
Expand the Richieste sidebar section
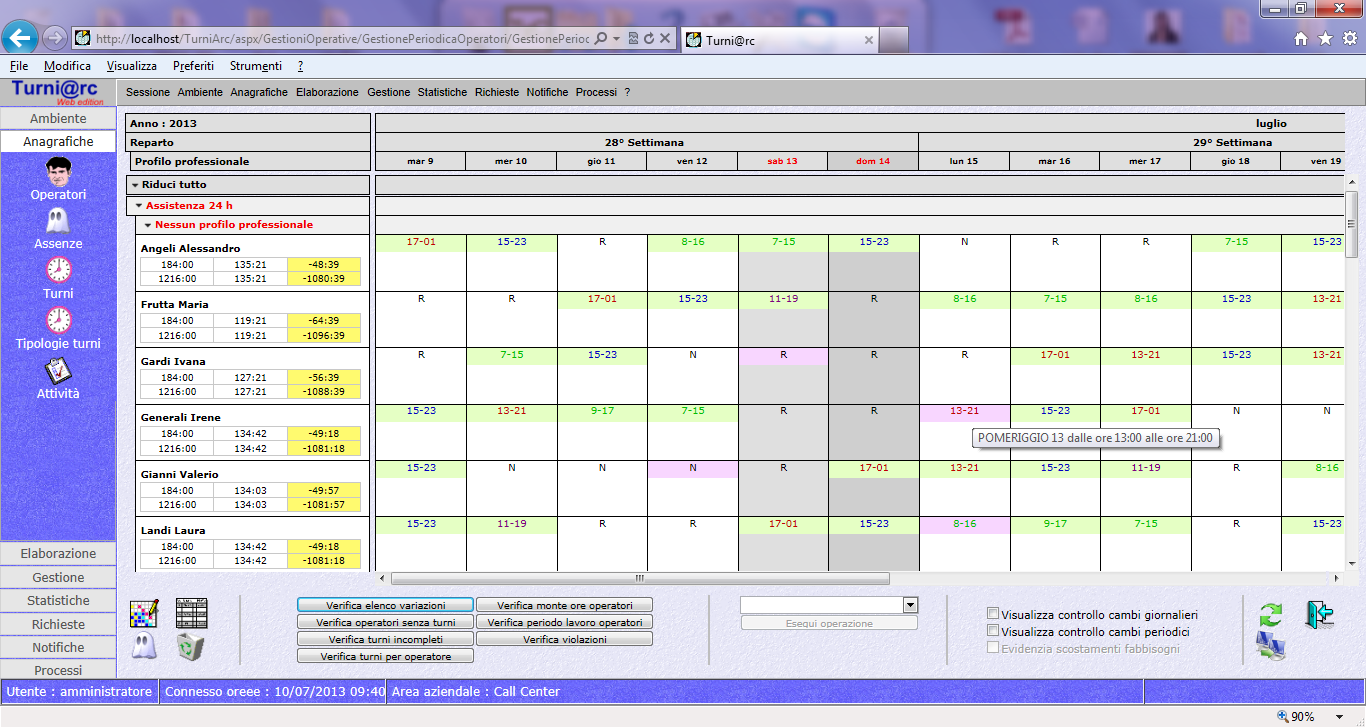coord(58,624)
